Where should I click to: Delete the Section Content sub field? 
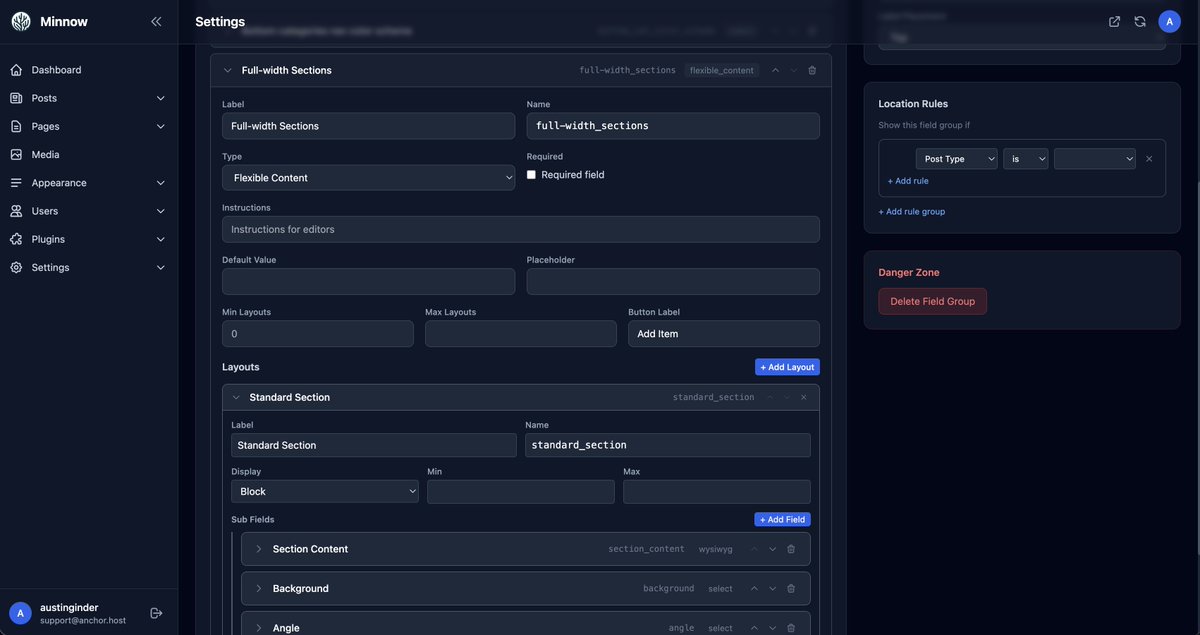point(791,549)
